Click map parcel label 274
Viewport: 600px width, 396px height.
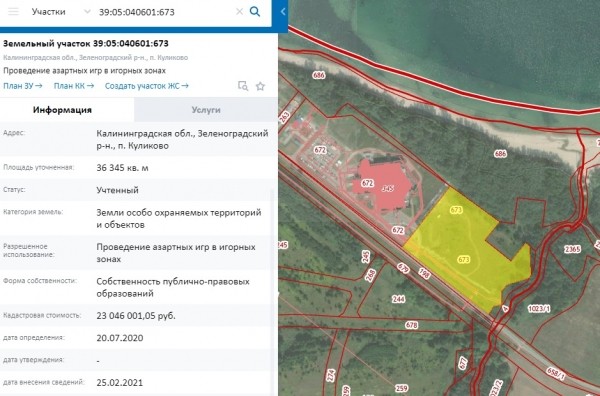tap(331, 376)
